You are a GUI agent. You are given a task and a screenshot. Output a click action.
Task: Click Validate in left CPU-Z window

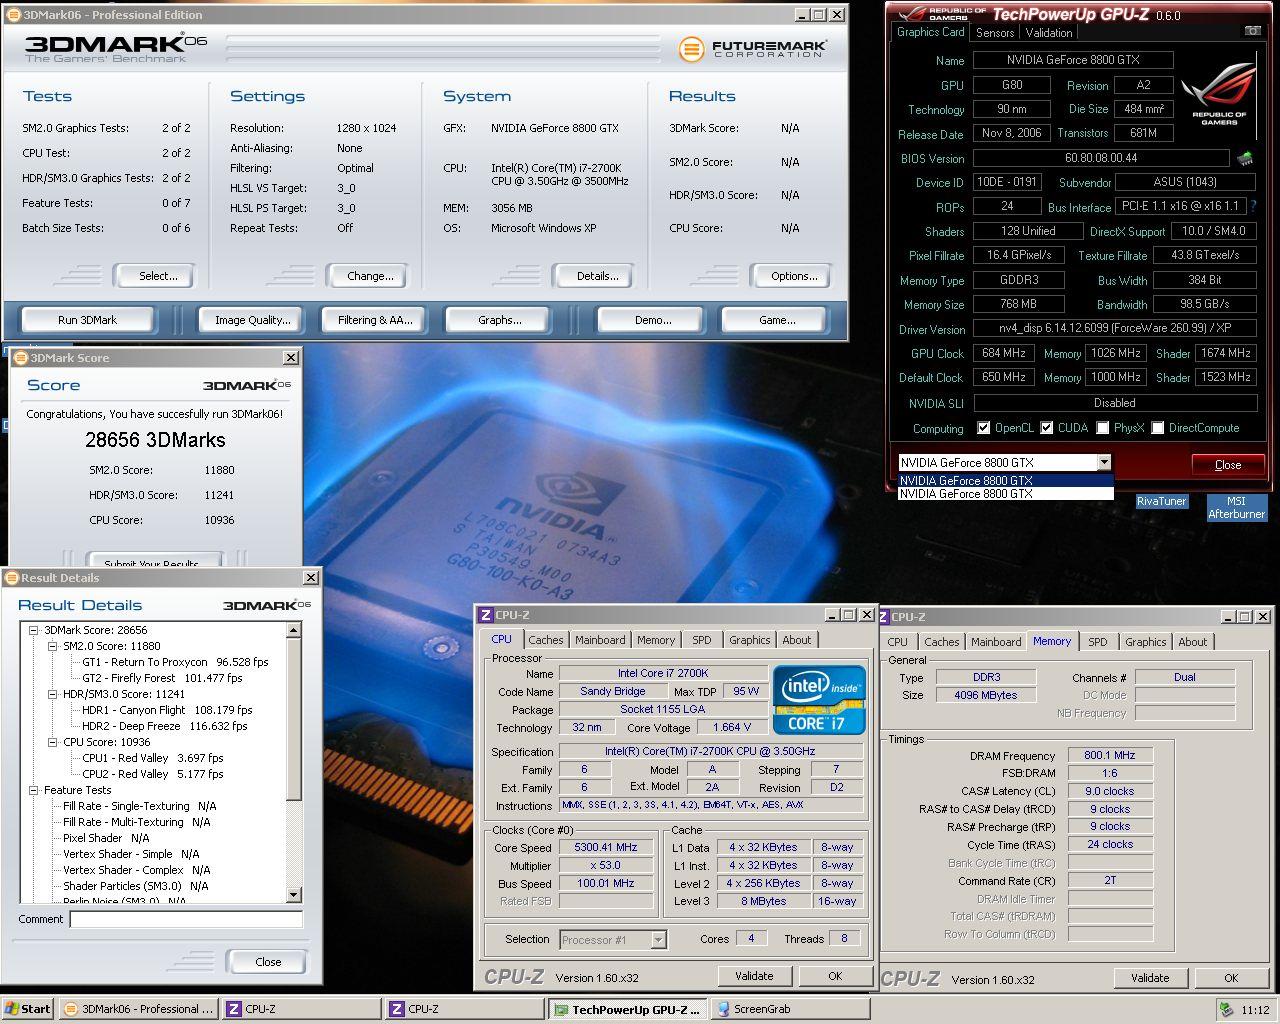[754, 976]
